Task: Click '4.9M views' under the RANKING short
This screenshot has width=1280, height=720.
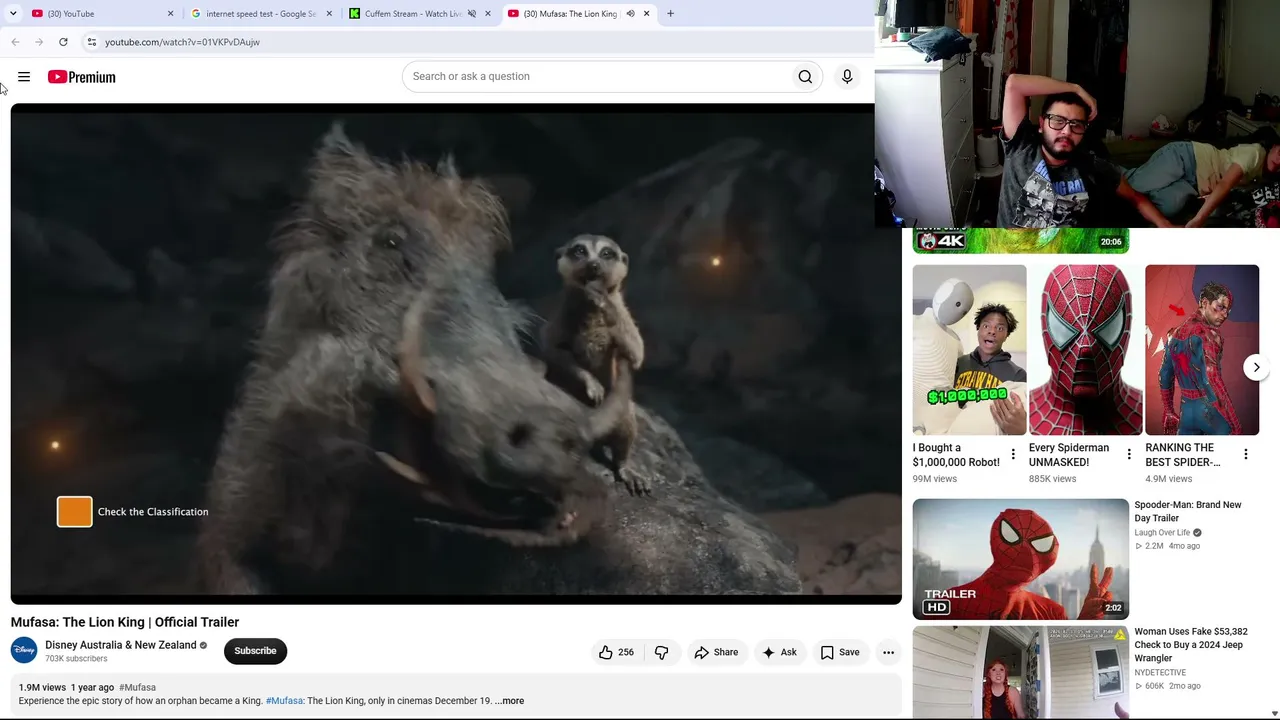Action: (x=1169, y=479)
